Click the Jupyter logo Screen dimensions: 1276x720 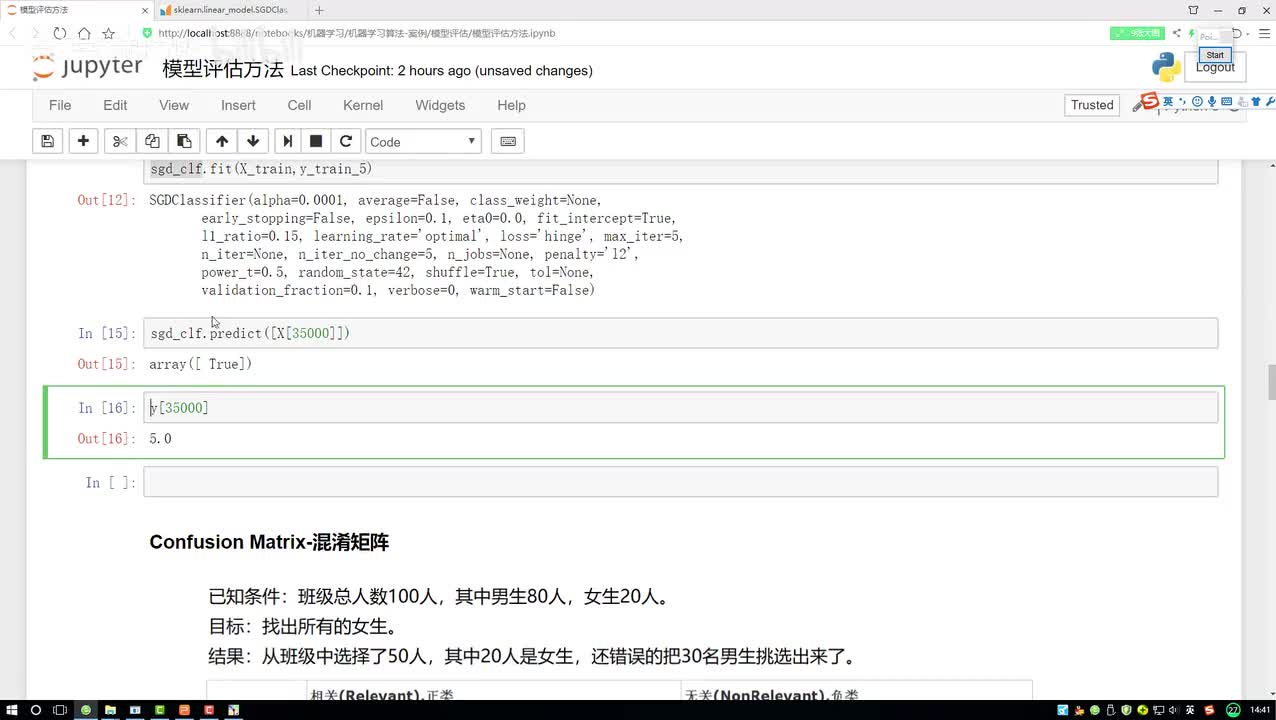coord(88,67)
